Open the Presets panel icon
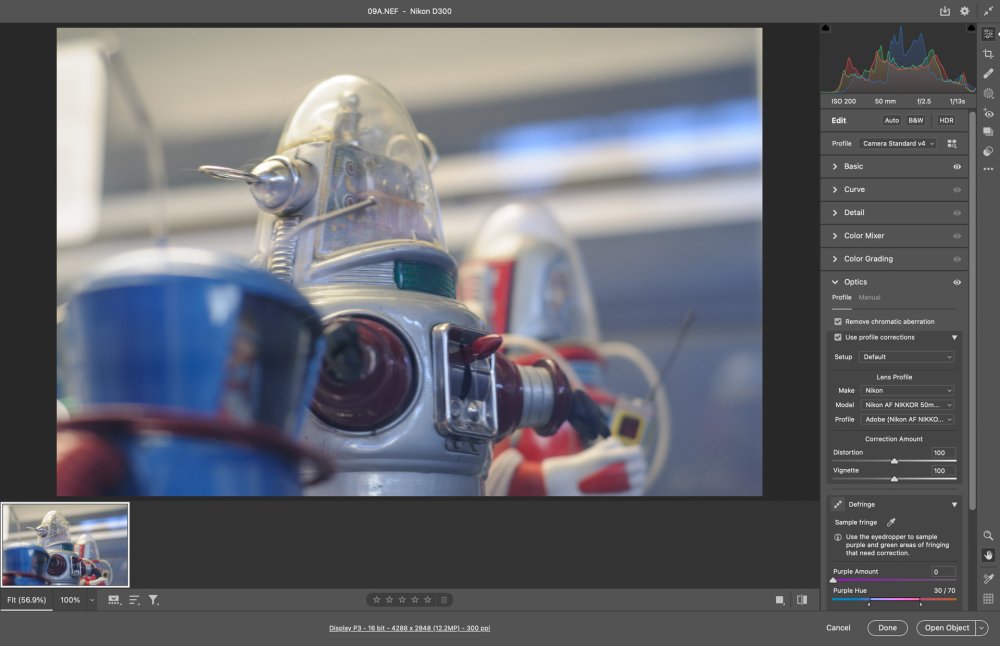The width and height of the screenshot is (1000, 646). [988, 151]
